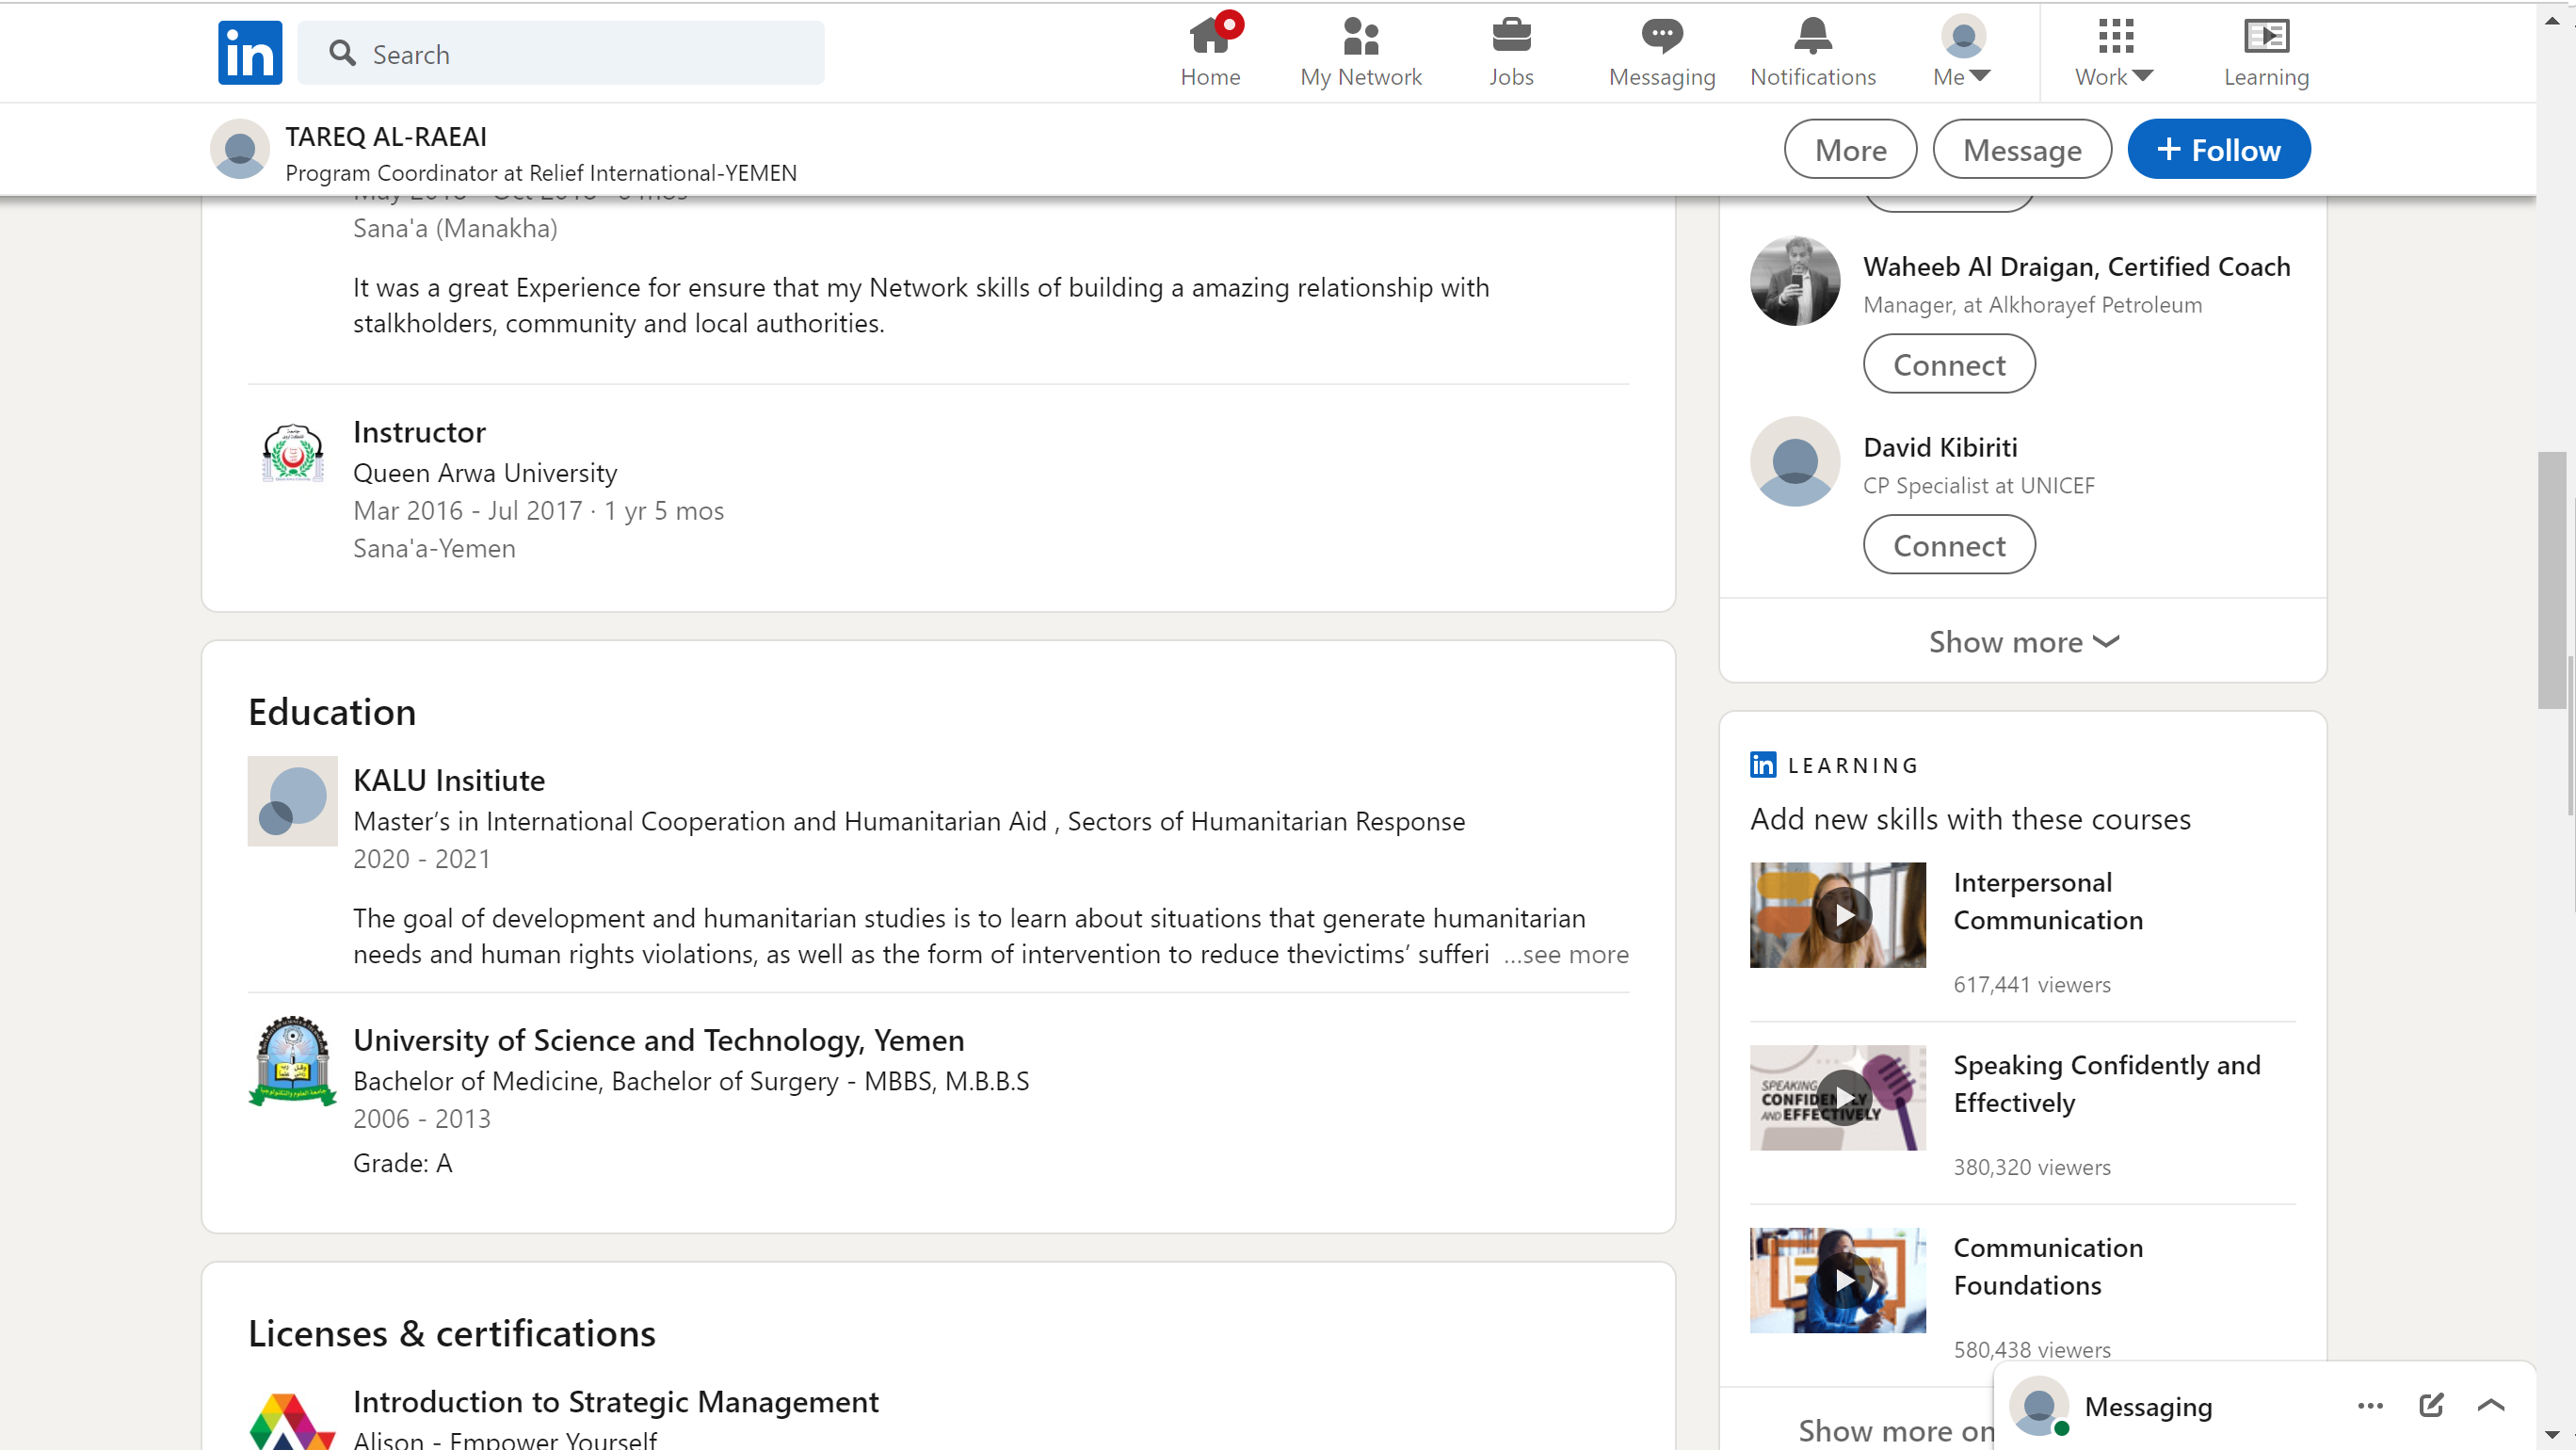Click the Message button for Tareq
The image size is (2576, 1450).
[x=2021, y=150]
